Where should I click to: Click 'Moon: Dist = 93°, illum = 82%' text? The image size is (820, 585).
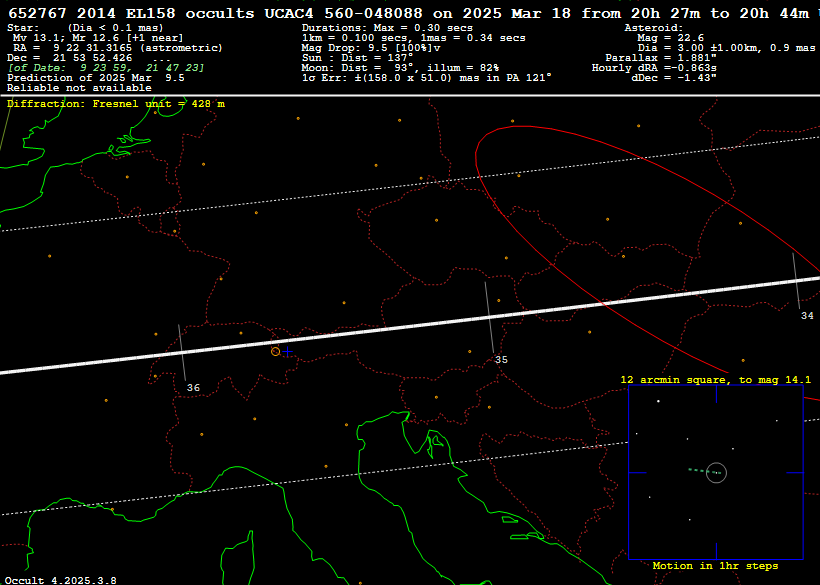[x=400, y=67]
